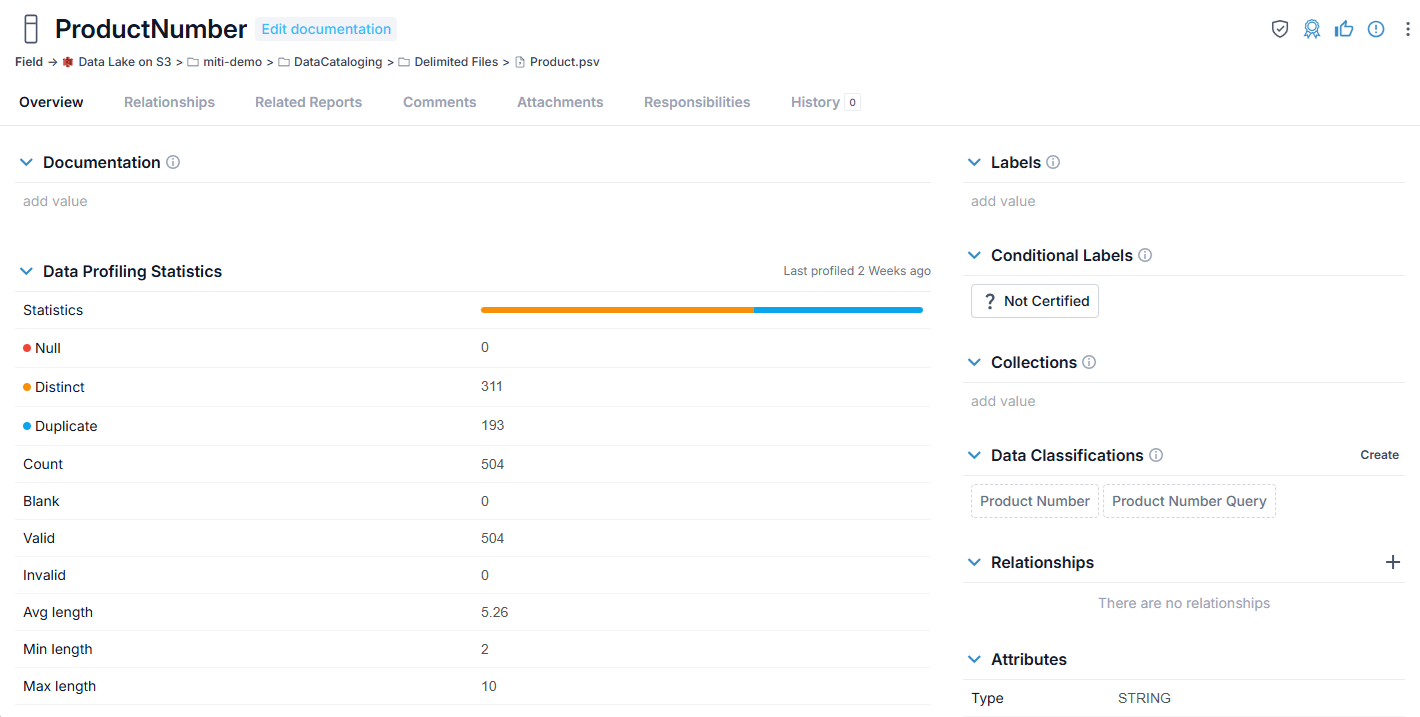The height and width of the screenshot is (717, 1420).
Task: Click the Data Classifications info icon
Action: 1156,455
